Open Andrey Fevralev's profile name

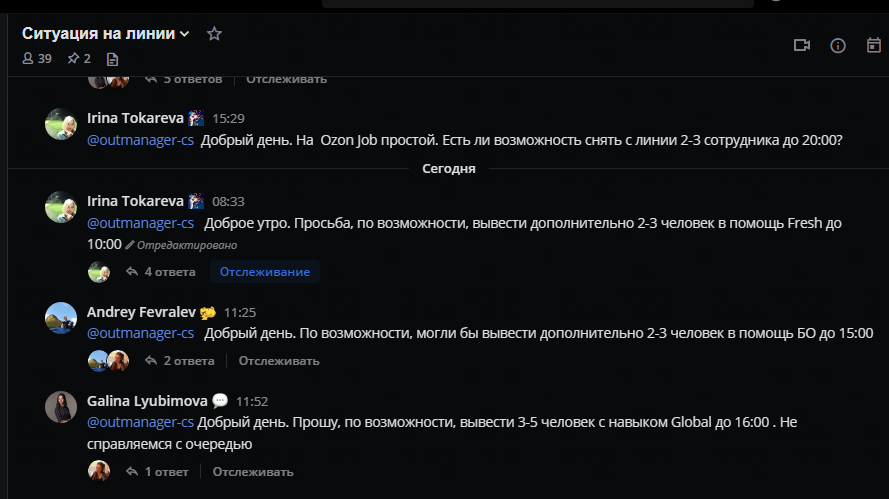point(141,312)
